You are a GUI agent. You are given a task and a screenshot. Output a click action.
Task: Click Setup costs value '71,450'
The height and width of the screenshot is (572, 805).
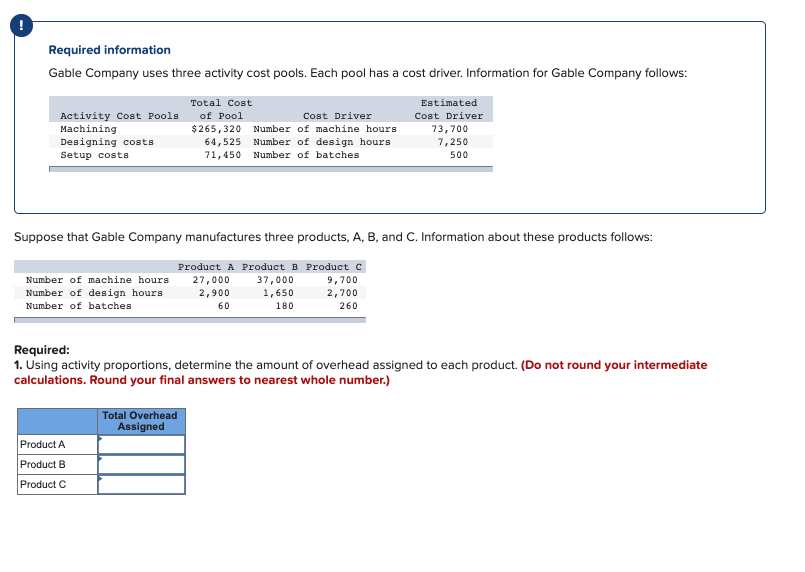pyautogui.click(x=222, y=155)
